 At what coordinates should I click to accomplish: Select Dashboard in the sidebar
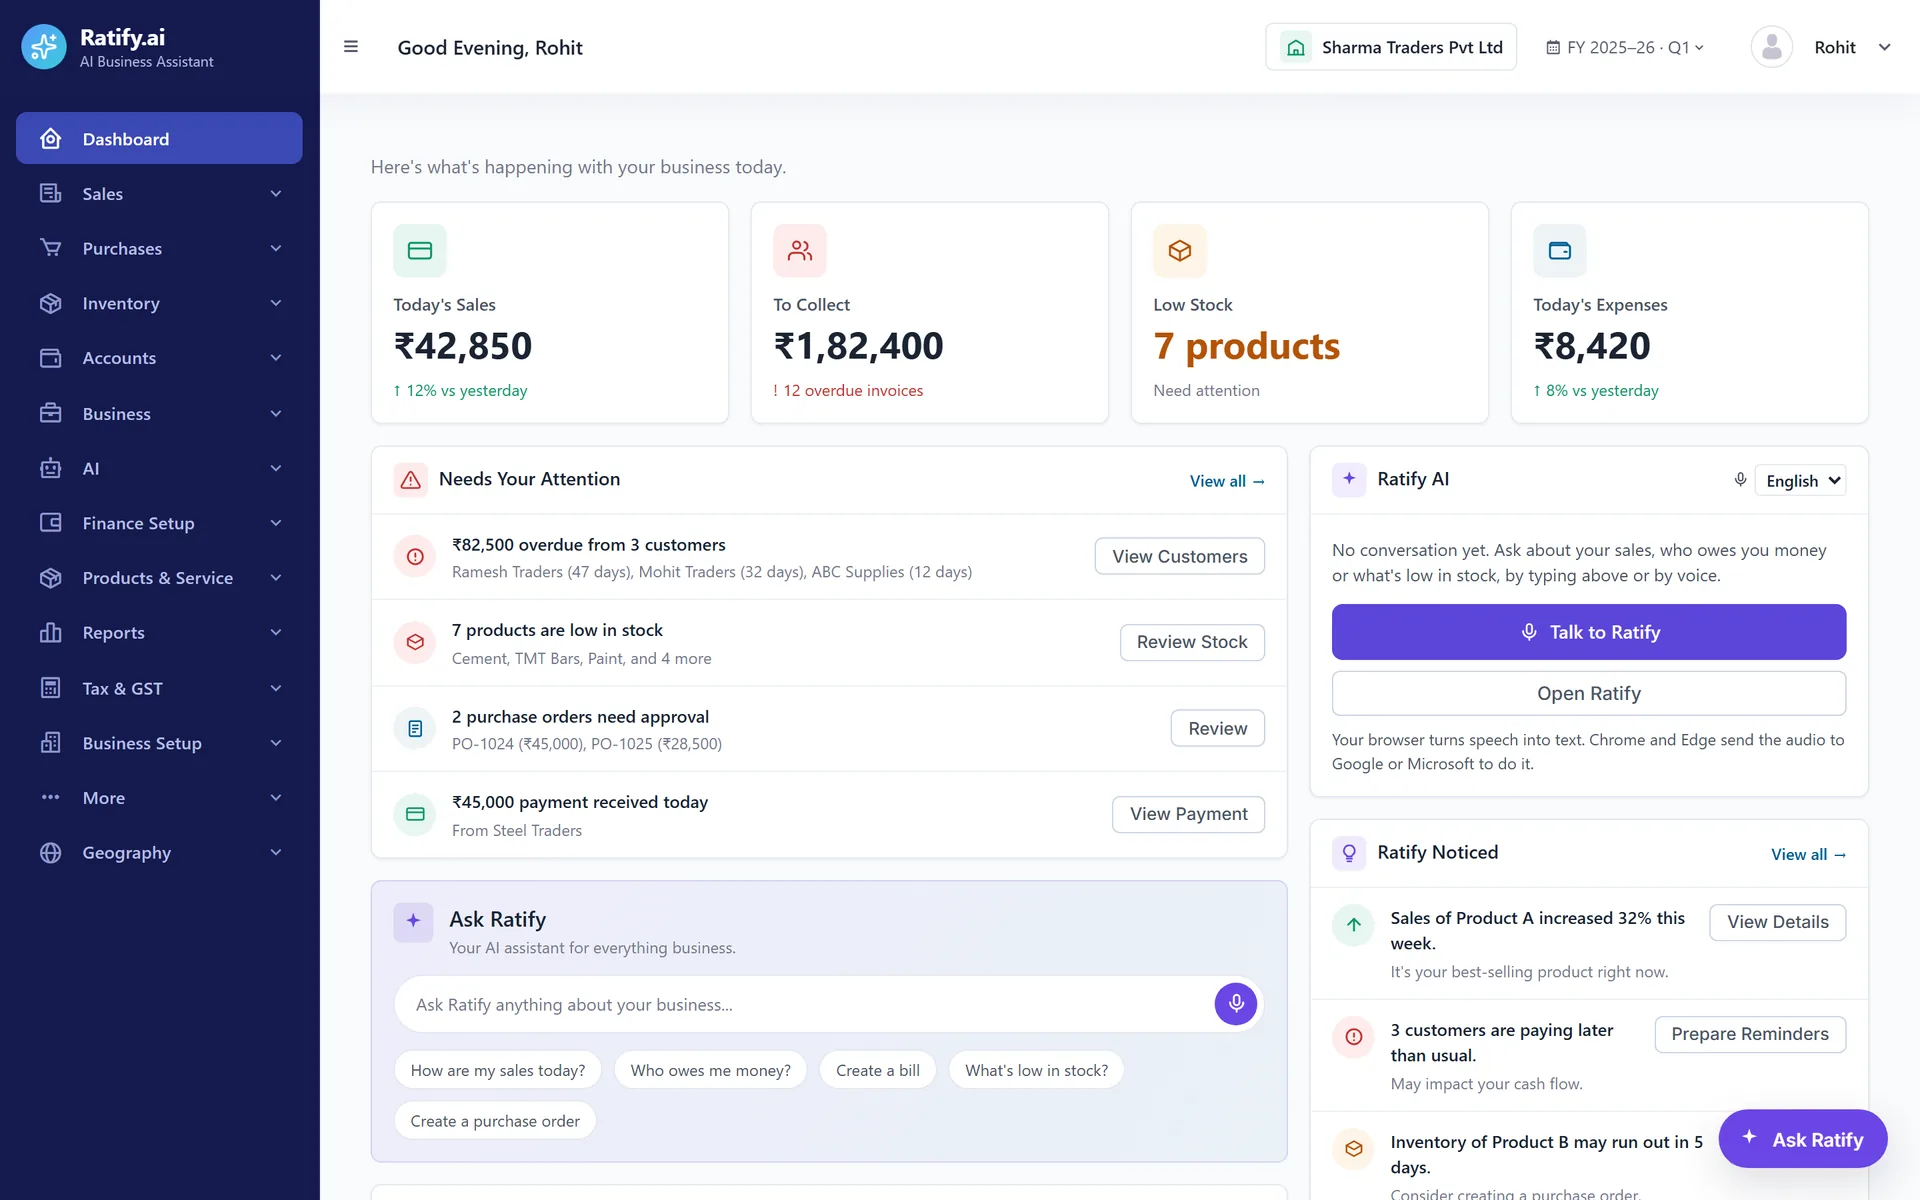pos(159,138)
